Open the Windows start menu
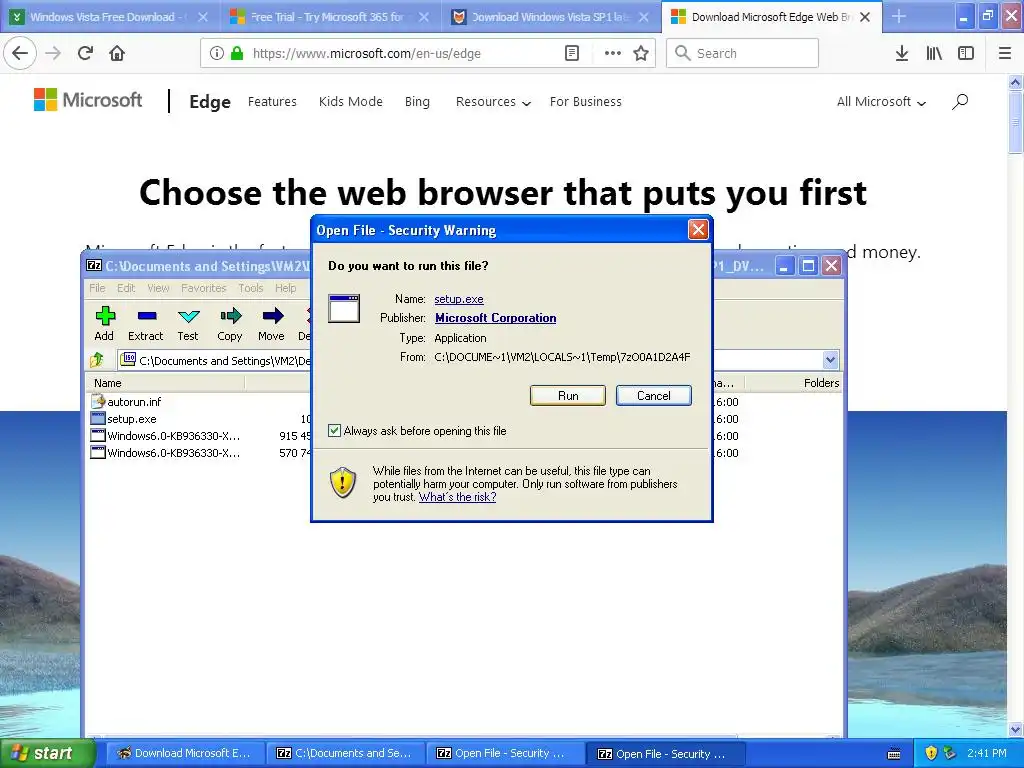 tap(48, 753)
